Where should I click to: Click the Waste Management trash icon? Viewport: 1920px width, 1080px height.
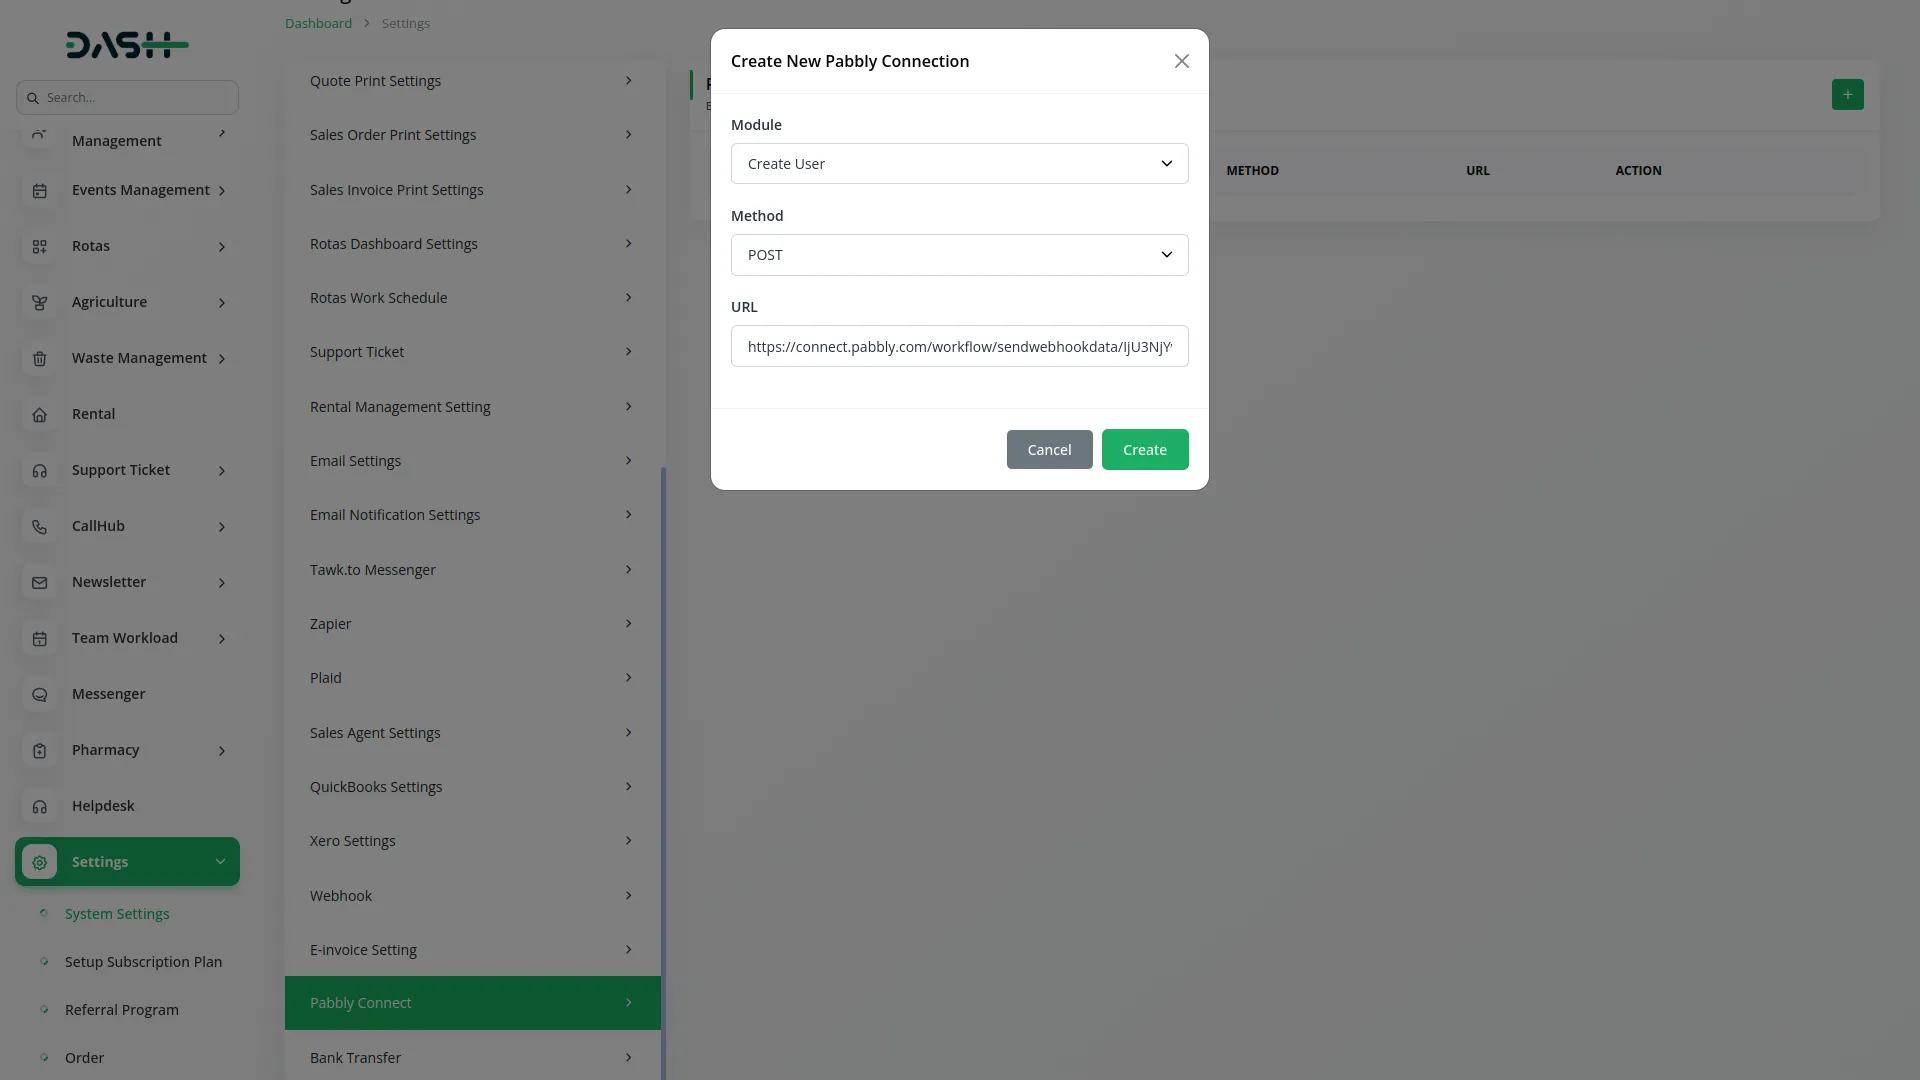coord(39,358)
